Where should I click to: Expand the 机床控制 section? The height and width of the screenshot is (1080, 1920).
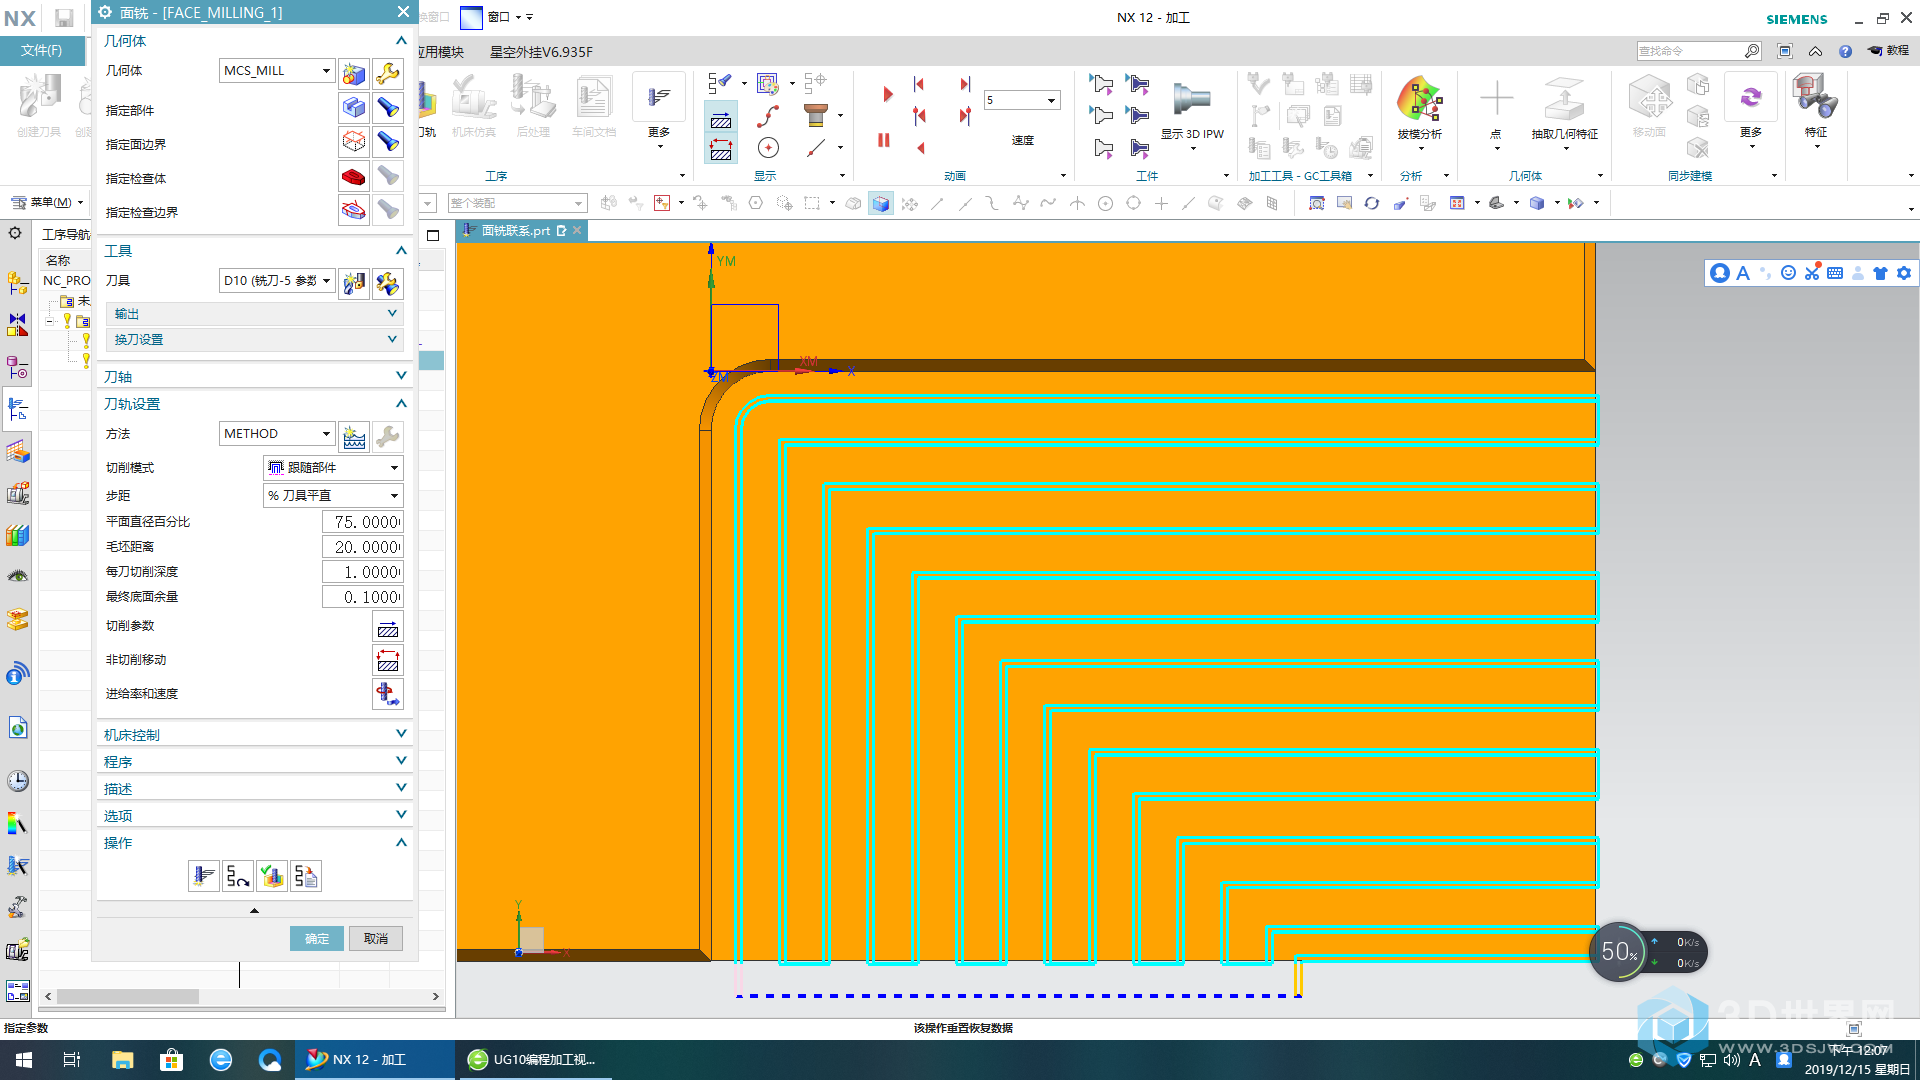click(x=255, y=734)
